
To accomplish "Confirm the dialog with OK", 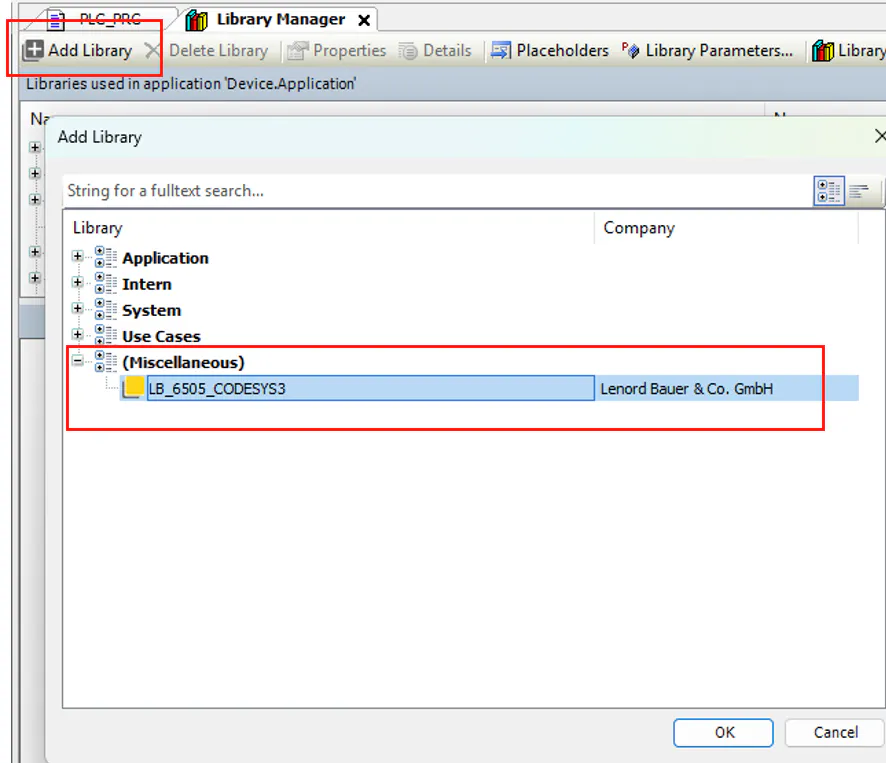I will coord(724,732).
